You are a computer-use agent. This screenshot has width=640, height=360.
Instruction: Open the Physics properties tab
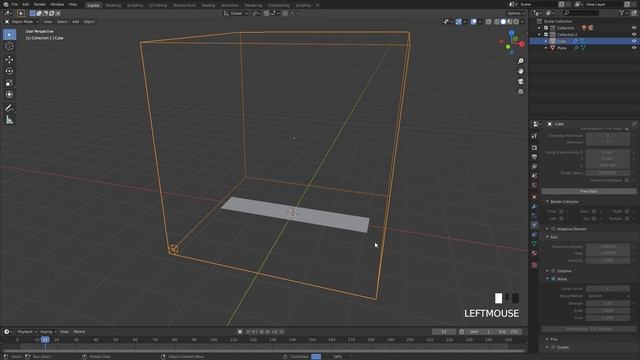point(534,225)
